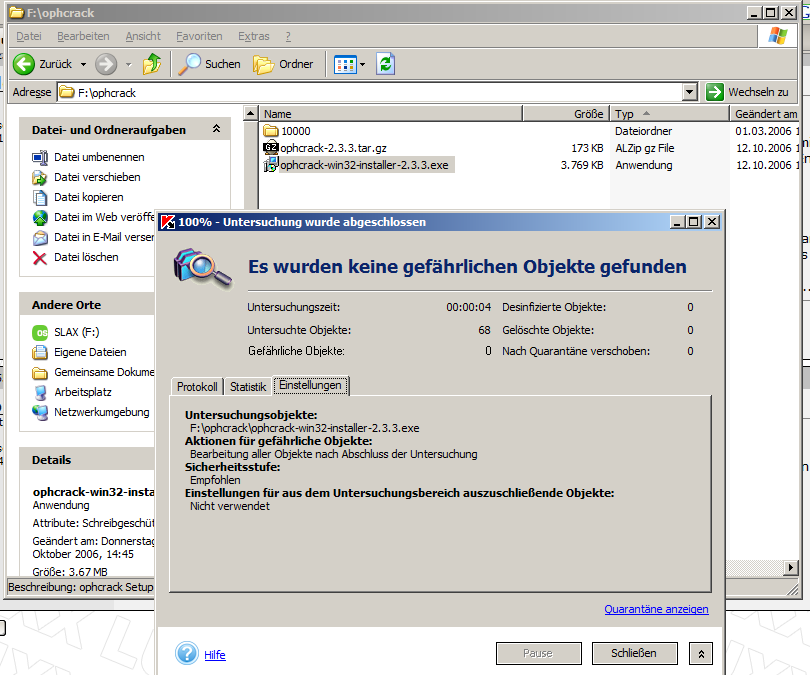Open Netzwerkumgebung network icon

40,412
